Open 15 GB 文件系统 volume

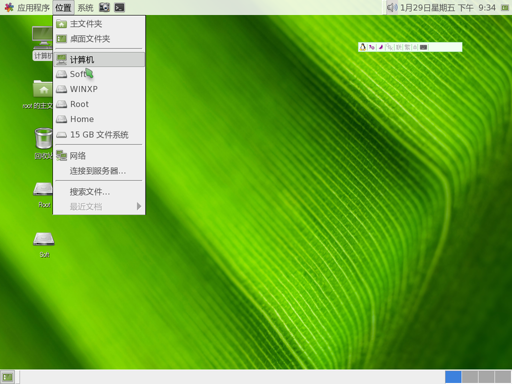click(x=99, y=135)
